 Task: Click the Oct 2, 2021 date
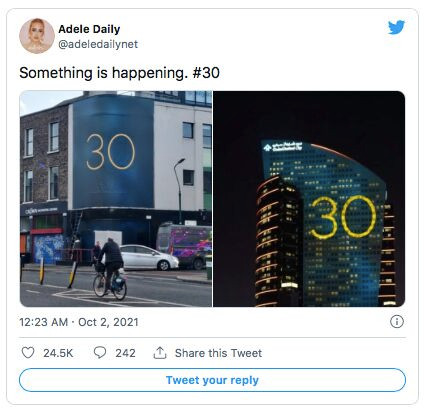(x=108, y=322)
